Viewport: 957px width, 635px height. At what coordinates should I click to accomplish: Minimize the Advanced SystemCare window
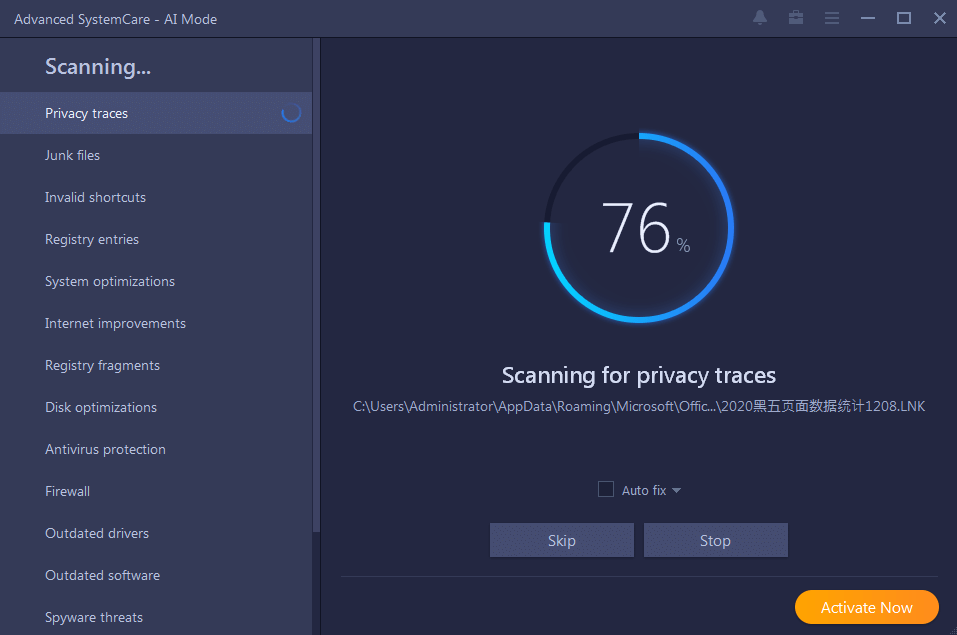868,18
